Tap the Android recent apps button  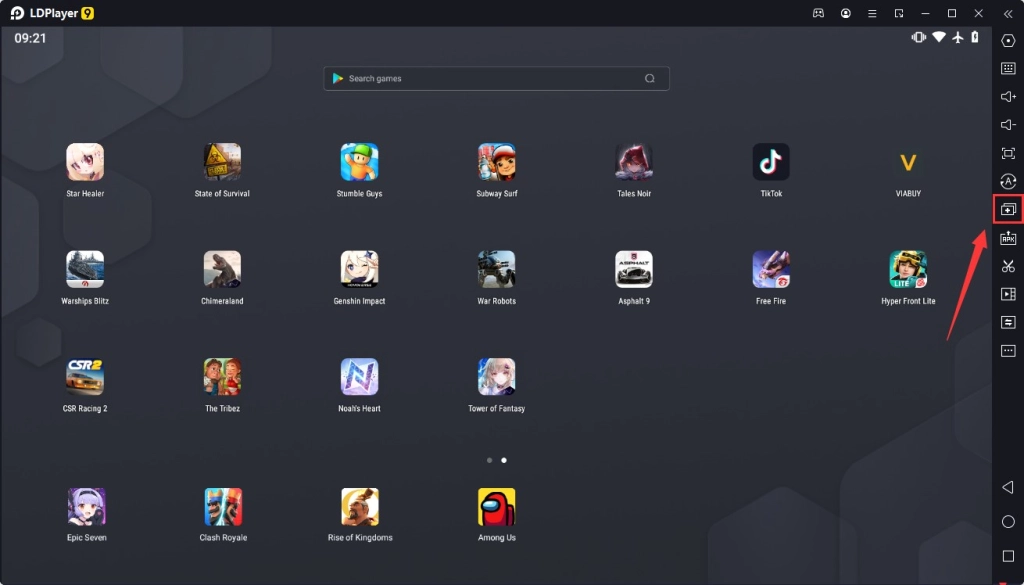click(x=1008, y=556)
